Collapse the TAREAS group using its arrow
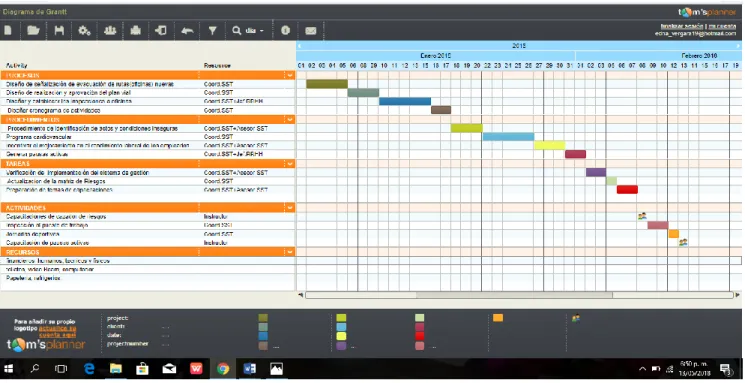Viewport: 745px width, 383px height. (290, 163)
